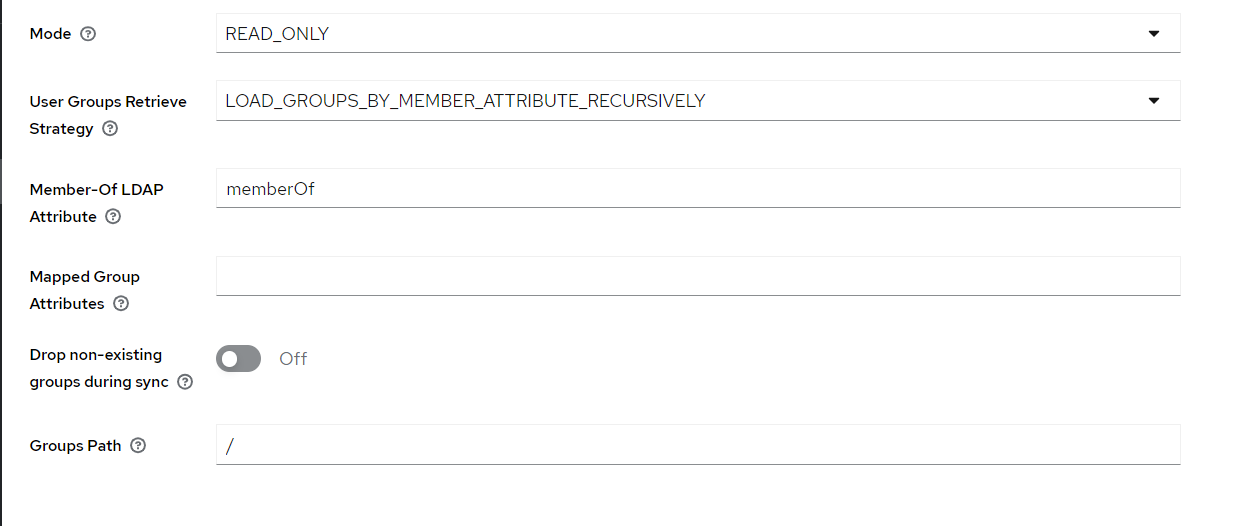Show help for User Groups Retrieve Strategy

click(x=110, y=129)
